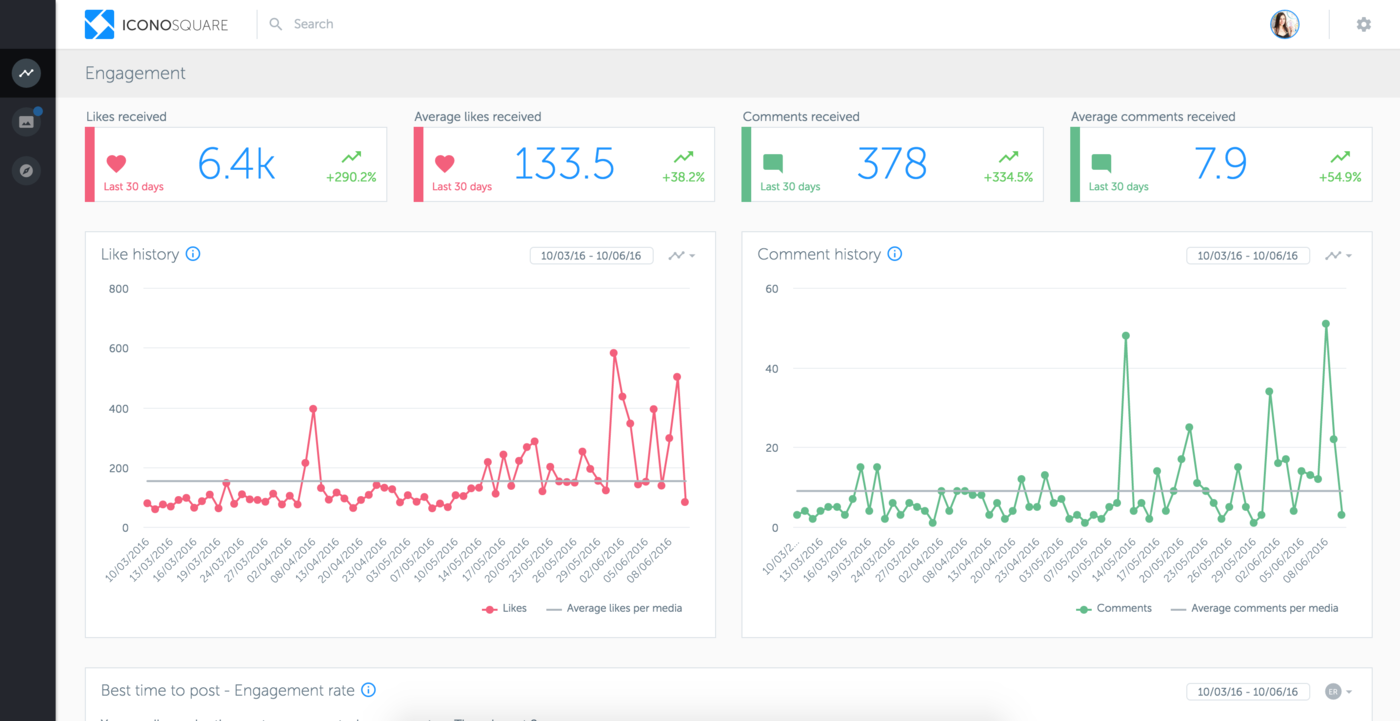Click the Best time to post title
The height and width of the screenshot is (721, 1400).
click(228, 690)
